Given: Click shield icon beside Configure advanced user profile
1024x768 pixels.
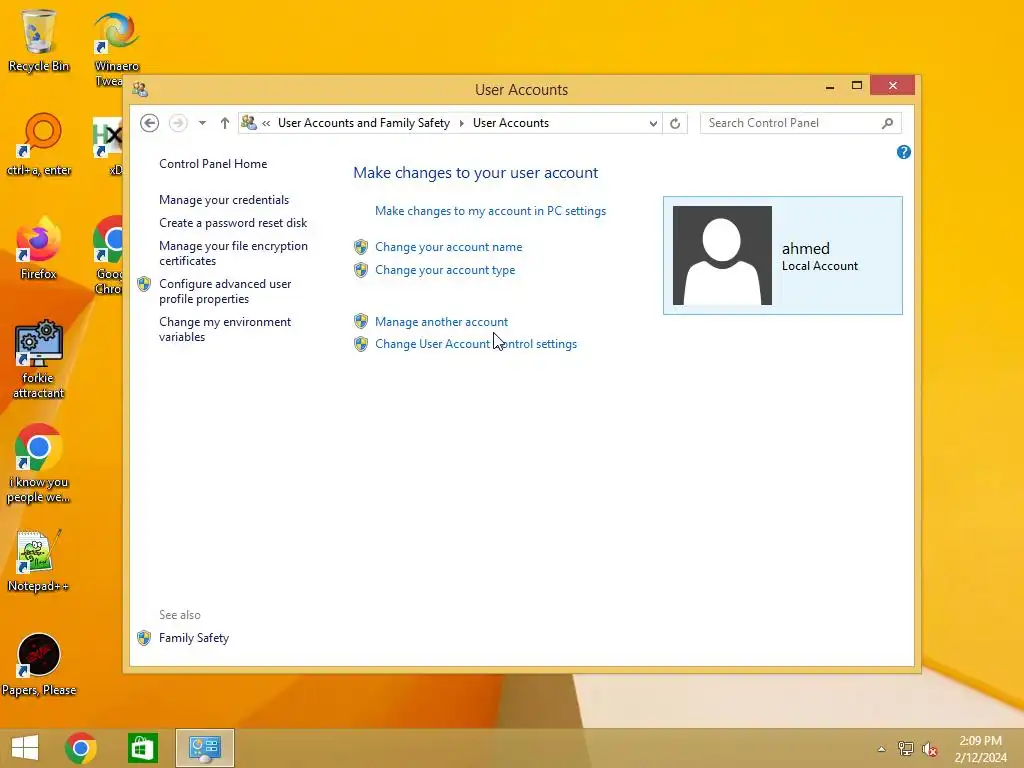Looking at the screenshot, I should [144, 284].
